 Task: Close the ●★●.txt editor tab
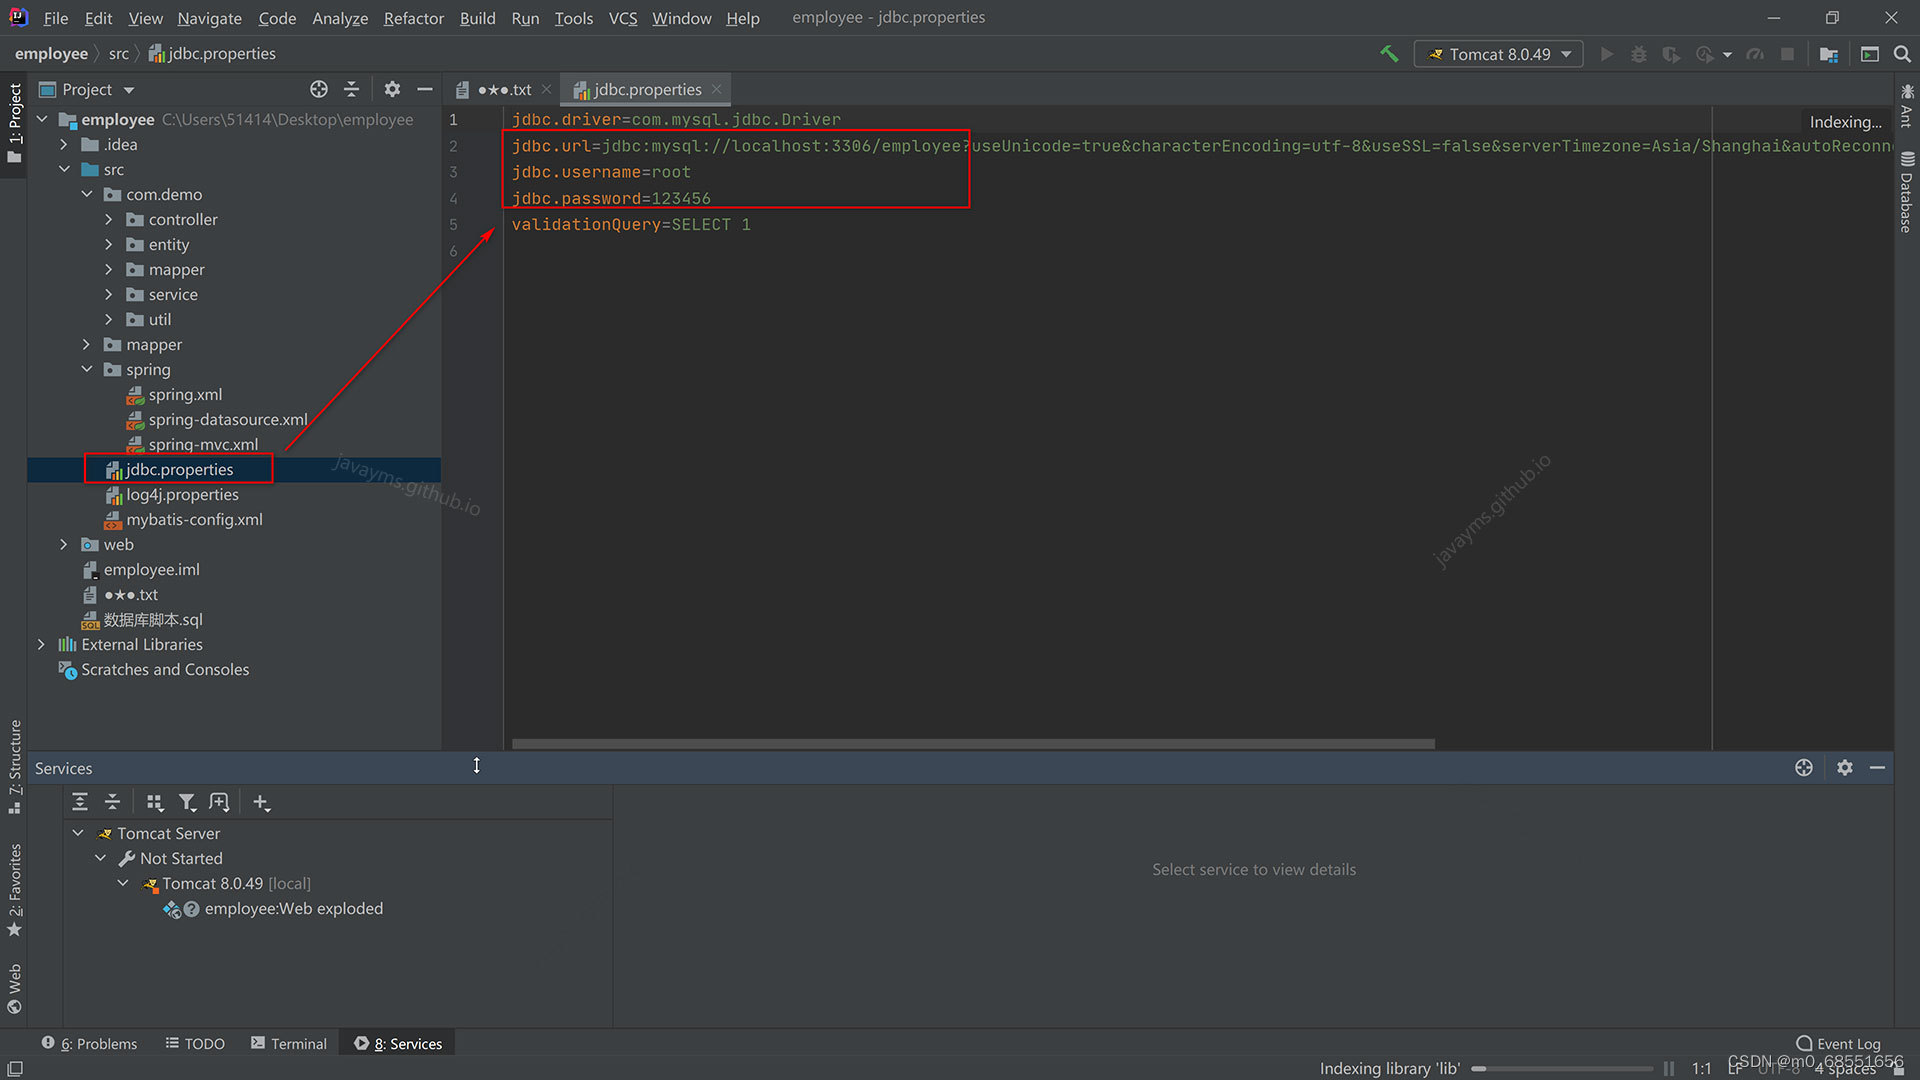click(546, 89)
